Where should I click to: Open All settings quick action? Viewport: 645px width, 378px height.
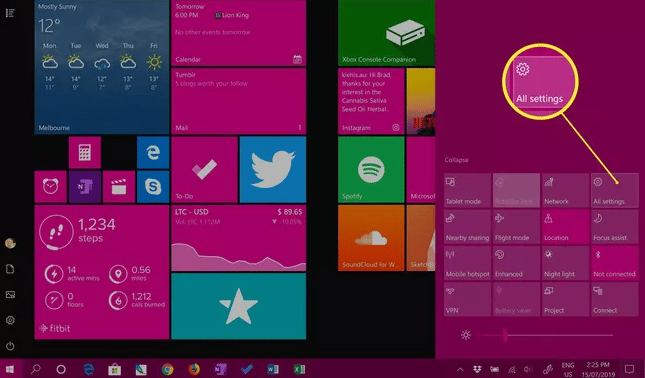point(615,190)
